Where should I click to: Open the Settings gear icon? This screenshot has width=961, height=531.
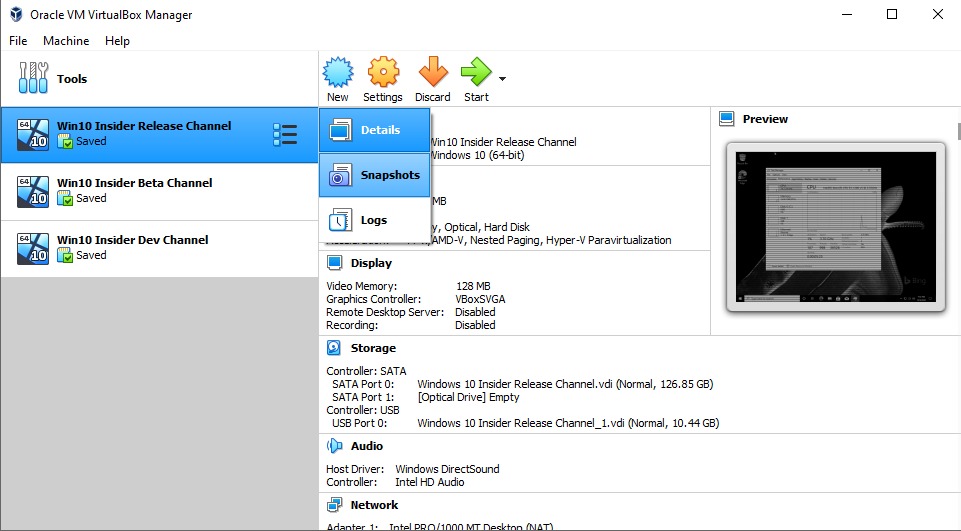point(383,73)
